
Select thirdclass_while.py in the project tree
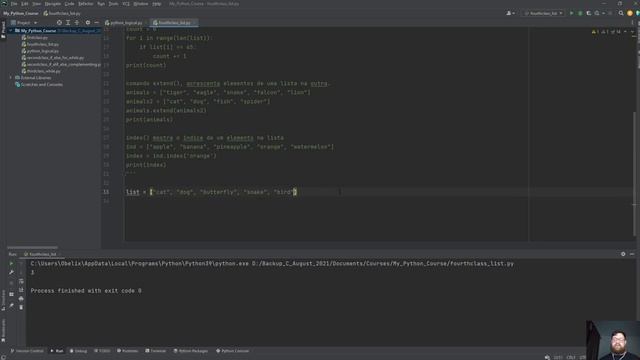pyautogui.click(x=41, y=71)
